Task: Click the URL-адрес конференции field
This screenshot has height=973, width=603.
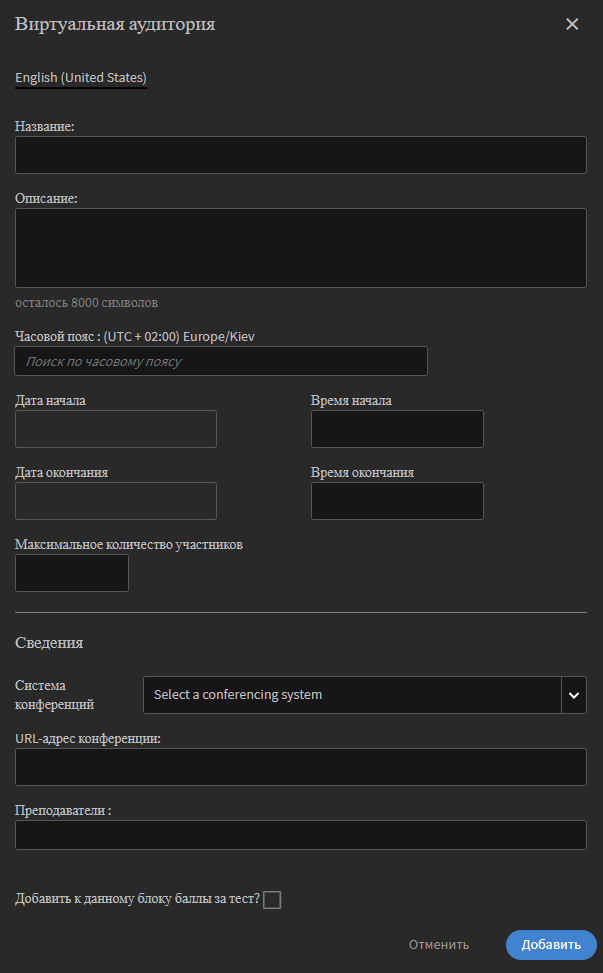Action: pos(301,767)
